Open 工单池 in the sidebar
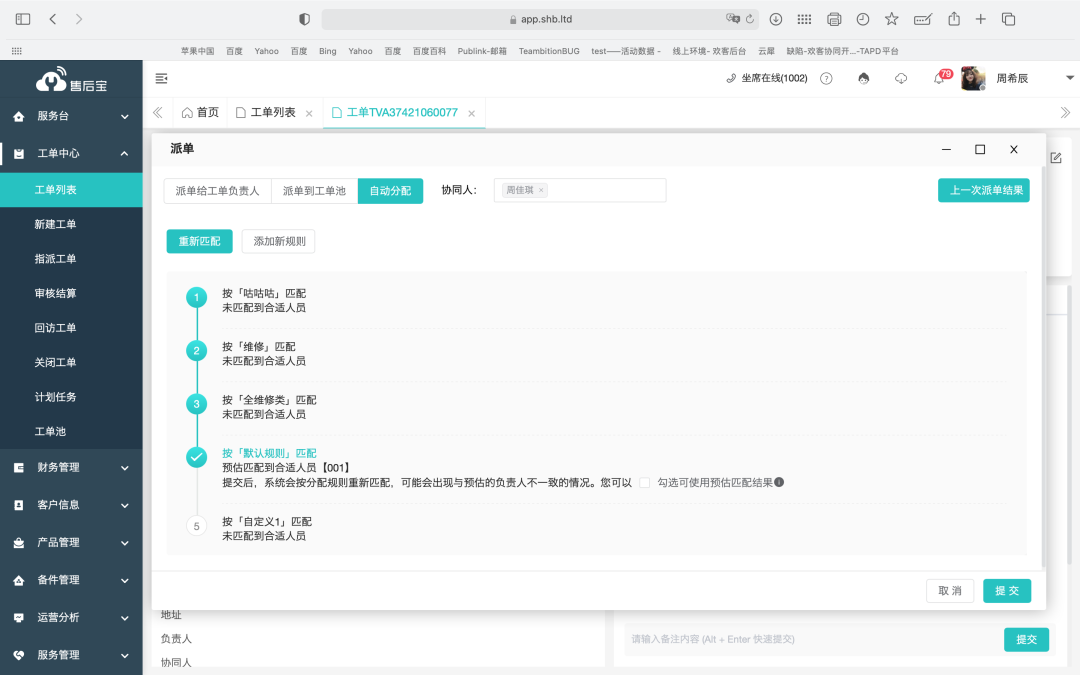Viewport: 1080px width, 675px height. click(x=72, y=431)
